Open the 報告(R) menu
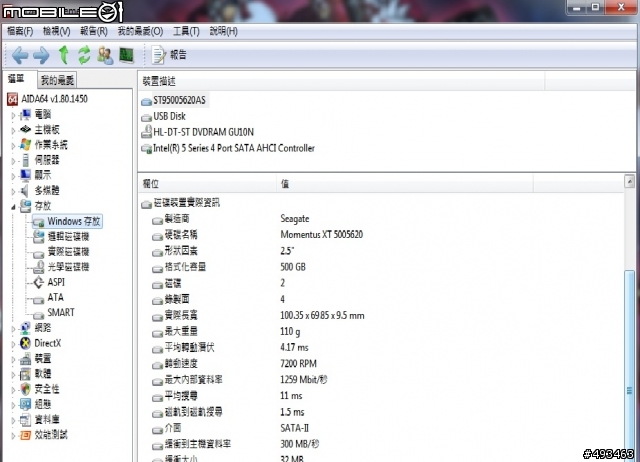This screenshot has width=640, height=462. 94,31
